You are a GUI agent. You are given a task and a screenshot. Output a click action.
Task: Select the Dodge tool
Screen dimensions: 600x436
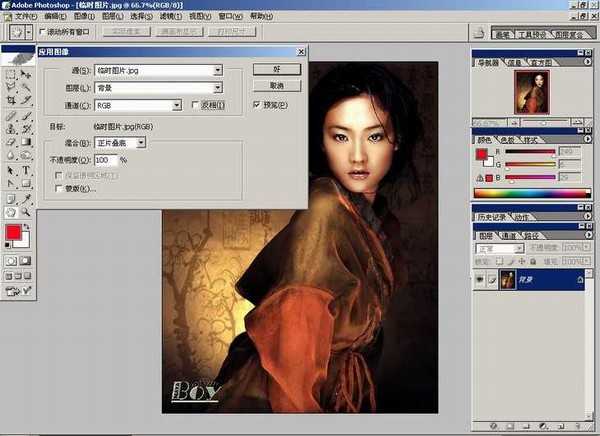pyautogui.click(x=26, y=155)
